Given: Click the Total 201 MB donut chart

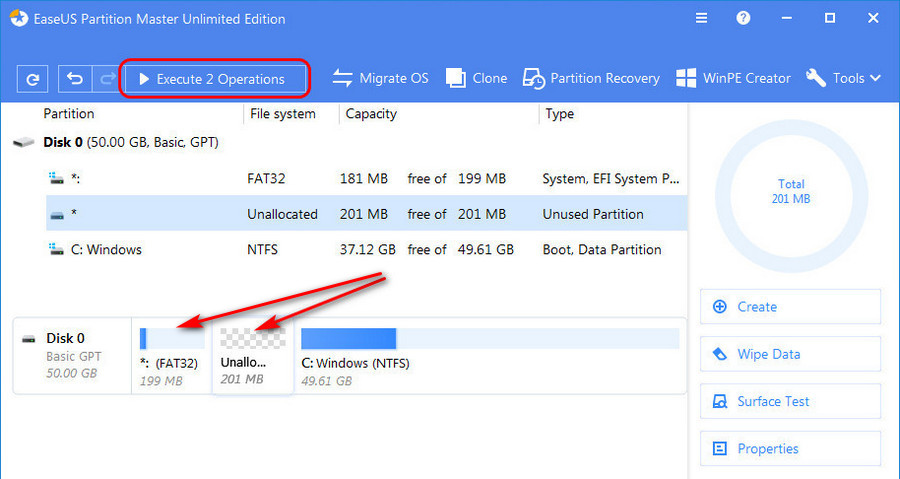Looking at the screenshot, I should [791, 196].
